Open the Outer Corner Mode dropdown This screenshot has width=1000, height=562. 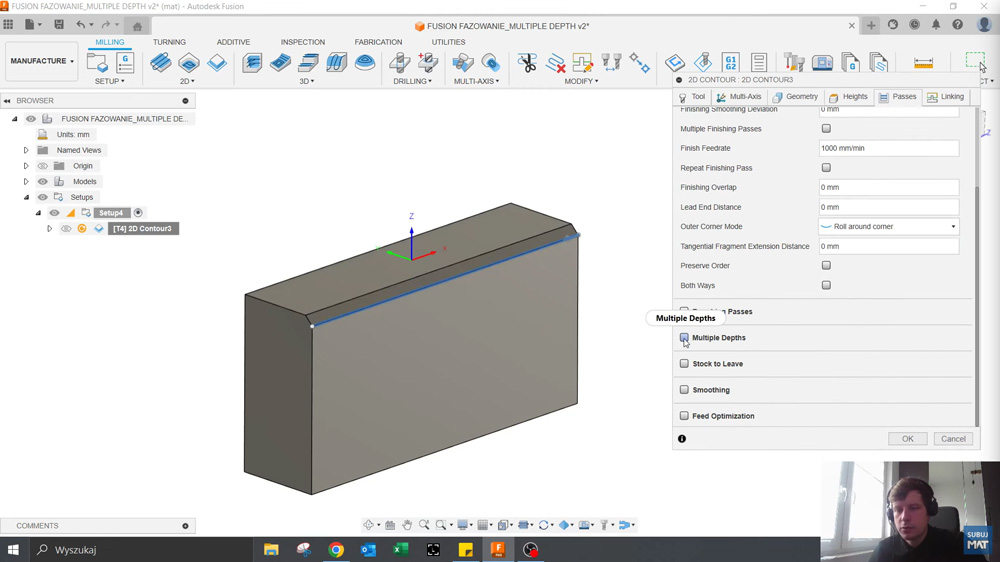(888, 227)
